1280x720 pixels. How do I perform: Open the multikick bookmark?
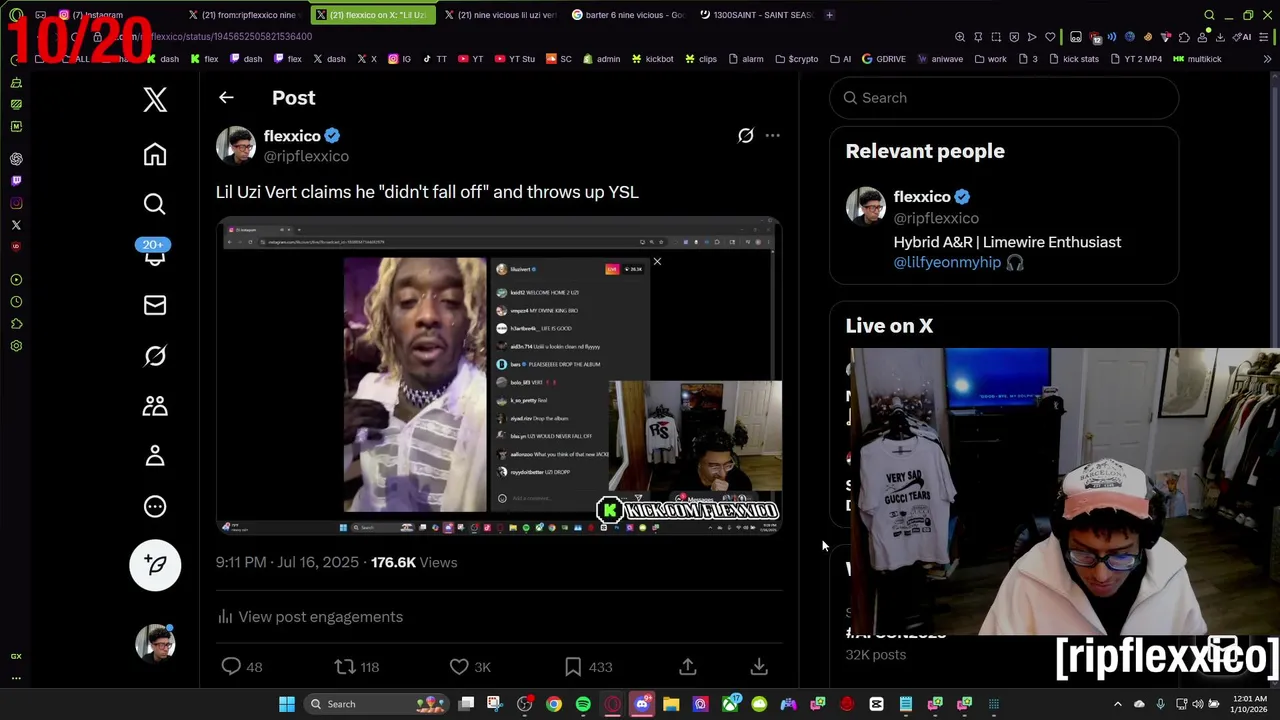pyautogui.click(x=1197, y=59)
